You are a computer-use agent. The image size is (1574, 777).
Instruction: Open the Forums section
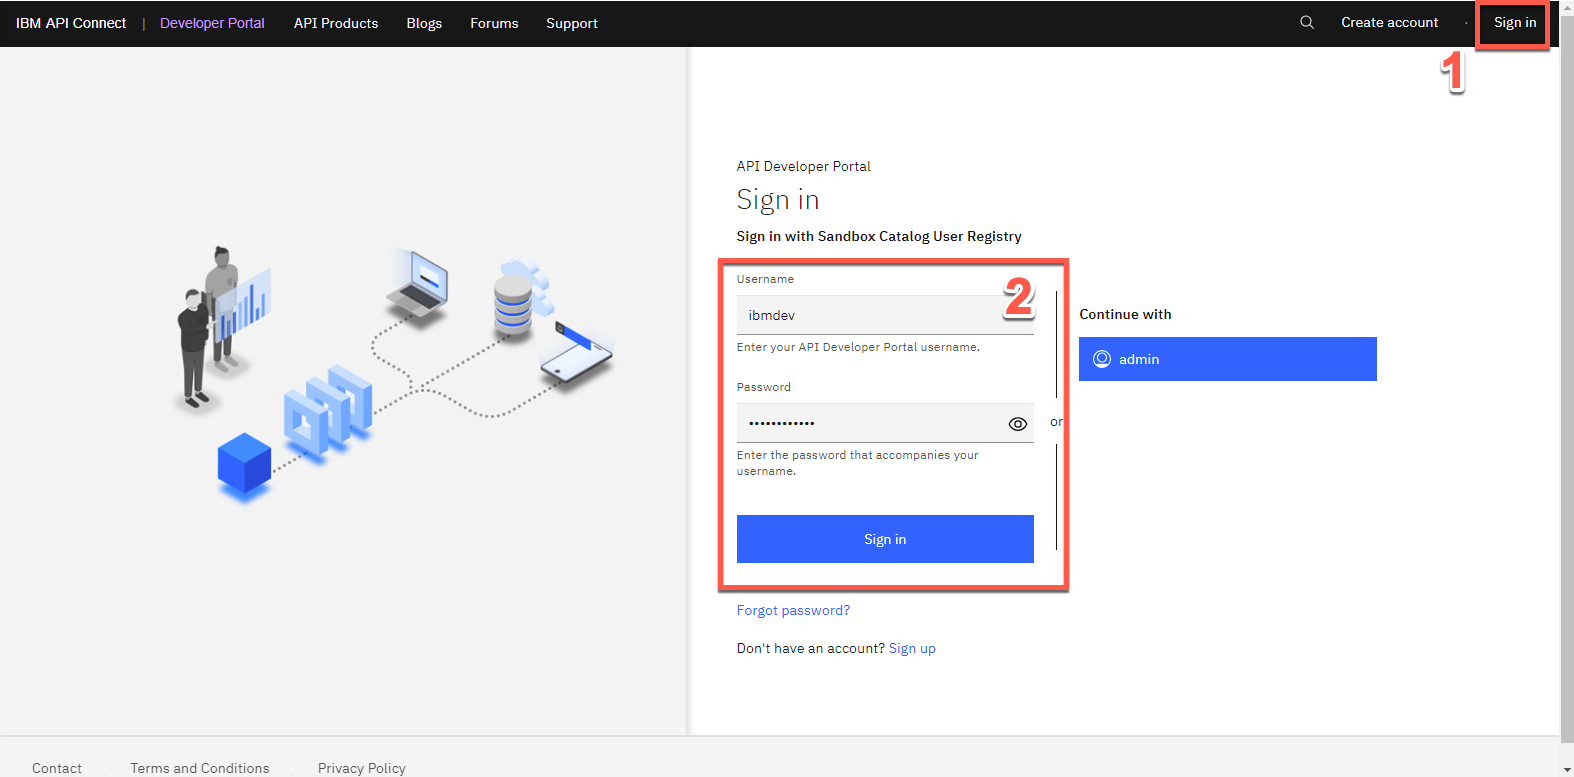tap(494, 23)
